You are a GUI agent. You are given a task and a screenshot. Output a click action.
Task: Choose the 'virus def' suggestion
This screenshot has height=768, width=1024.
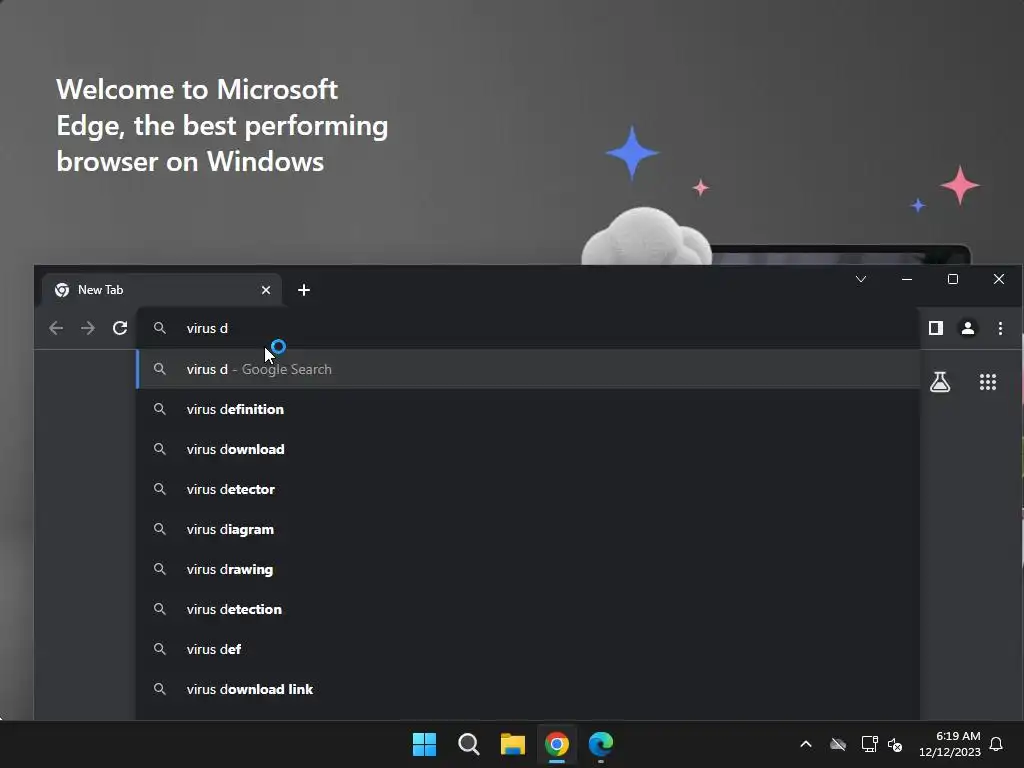click(528, 649)
